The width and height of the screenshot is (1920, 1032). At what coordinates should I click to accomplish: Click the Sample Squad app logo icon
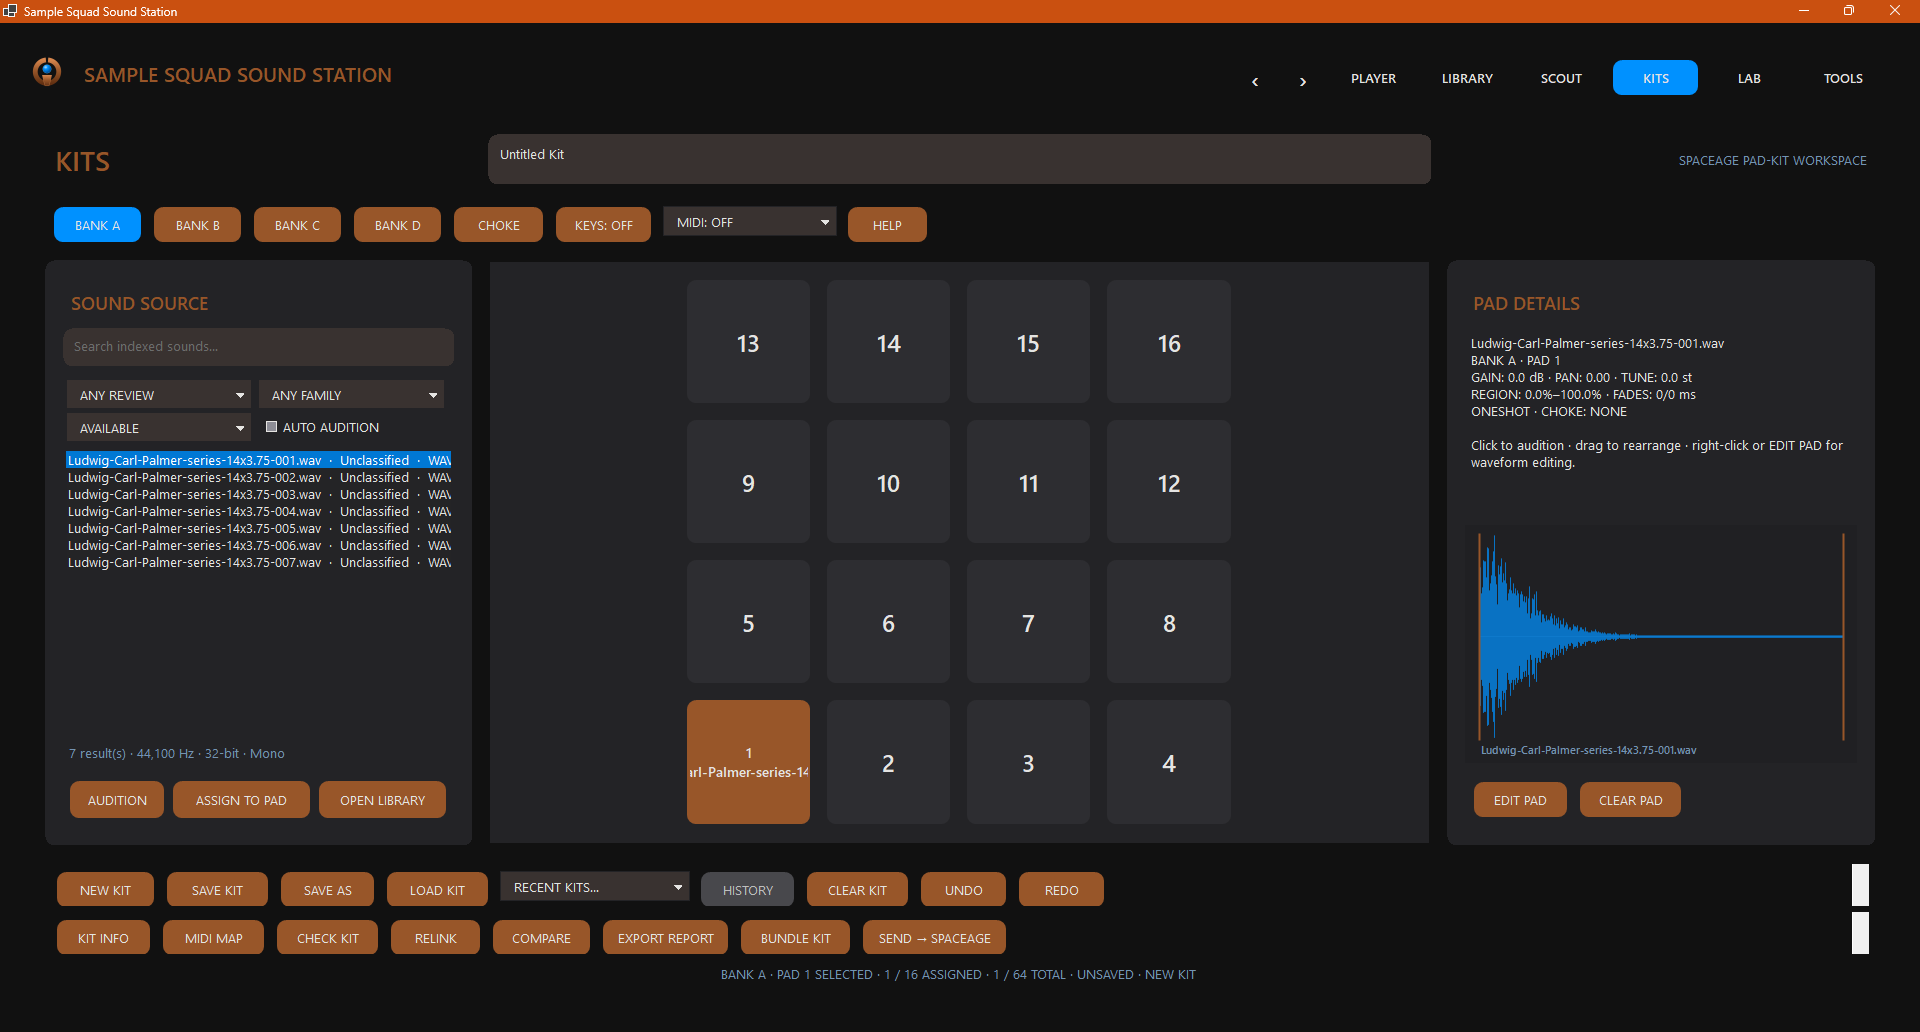(47, 72)
